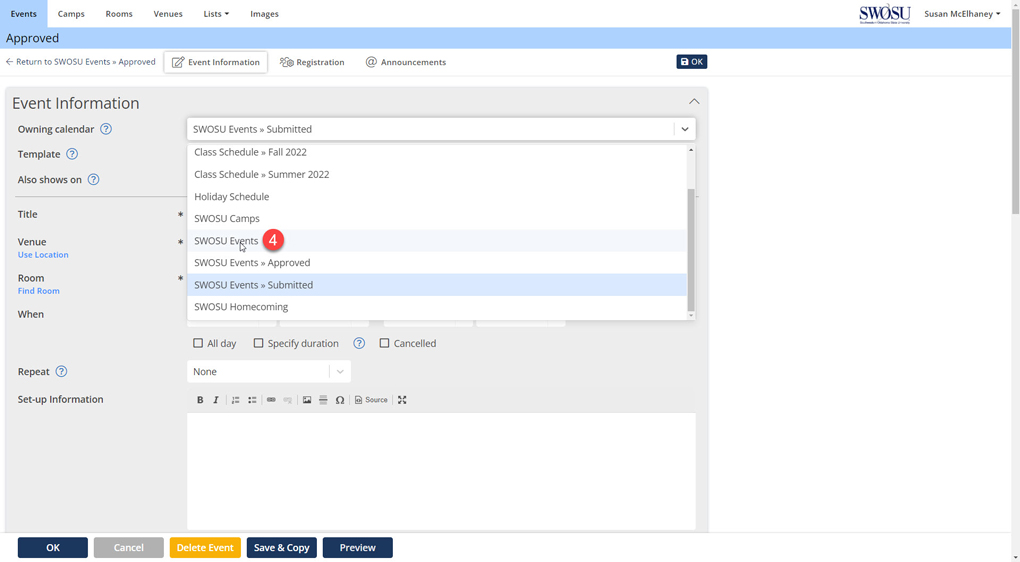This screenshot has height=562, width=1020.
Task: Click the Preview button
Action: click(x=358, y=548)
